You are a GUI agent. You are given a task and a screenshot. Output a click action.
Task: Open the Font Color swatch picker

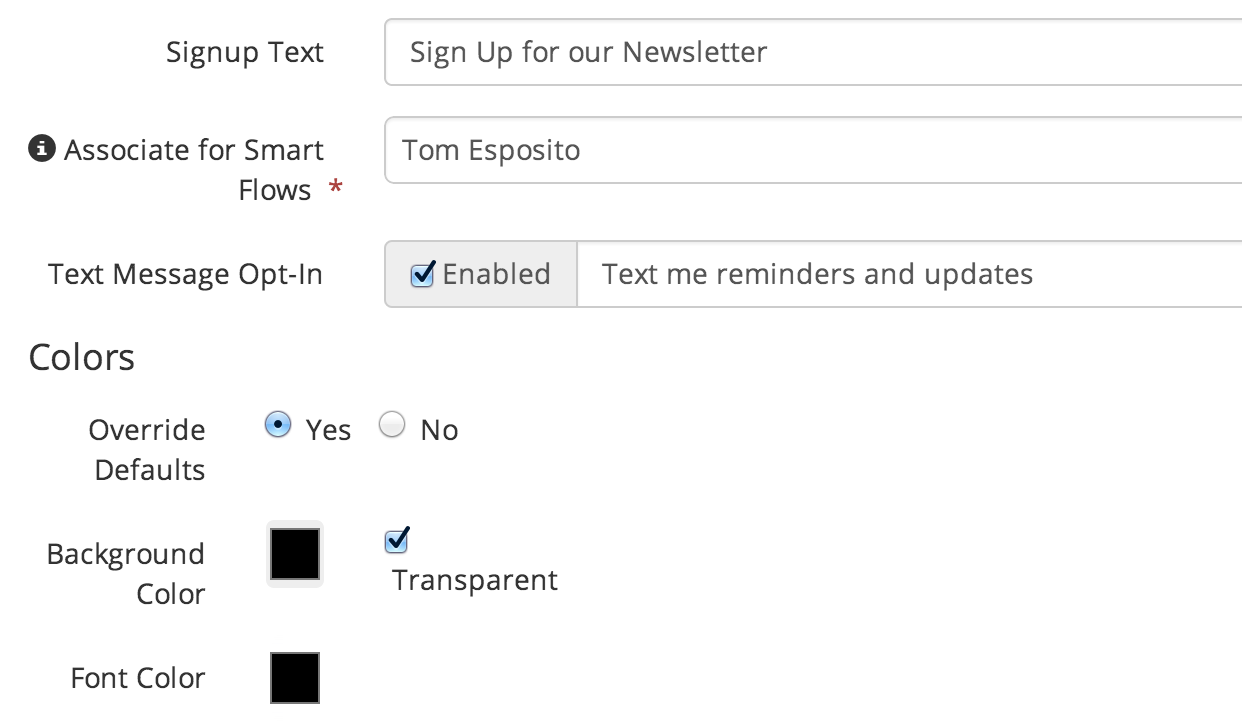click(295, 678)
